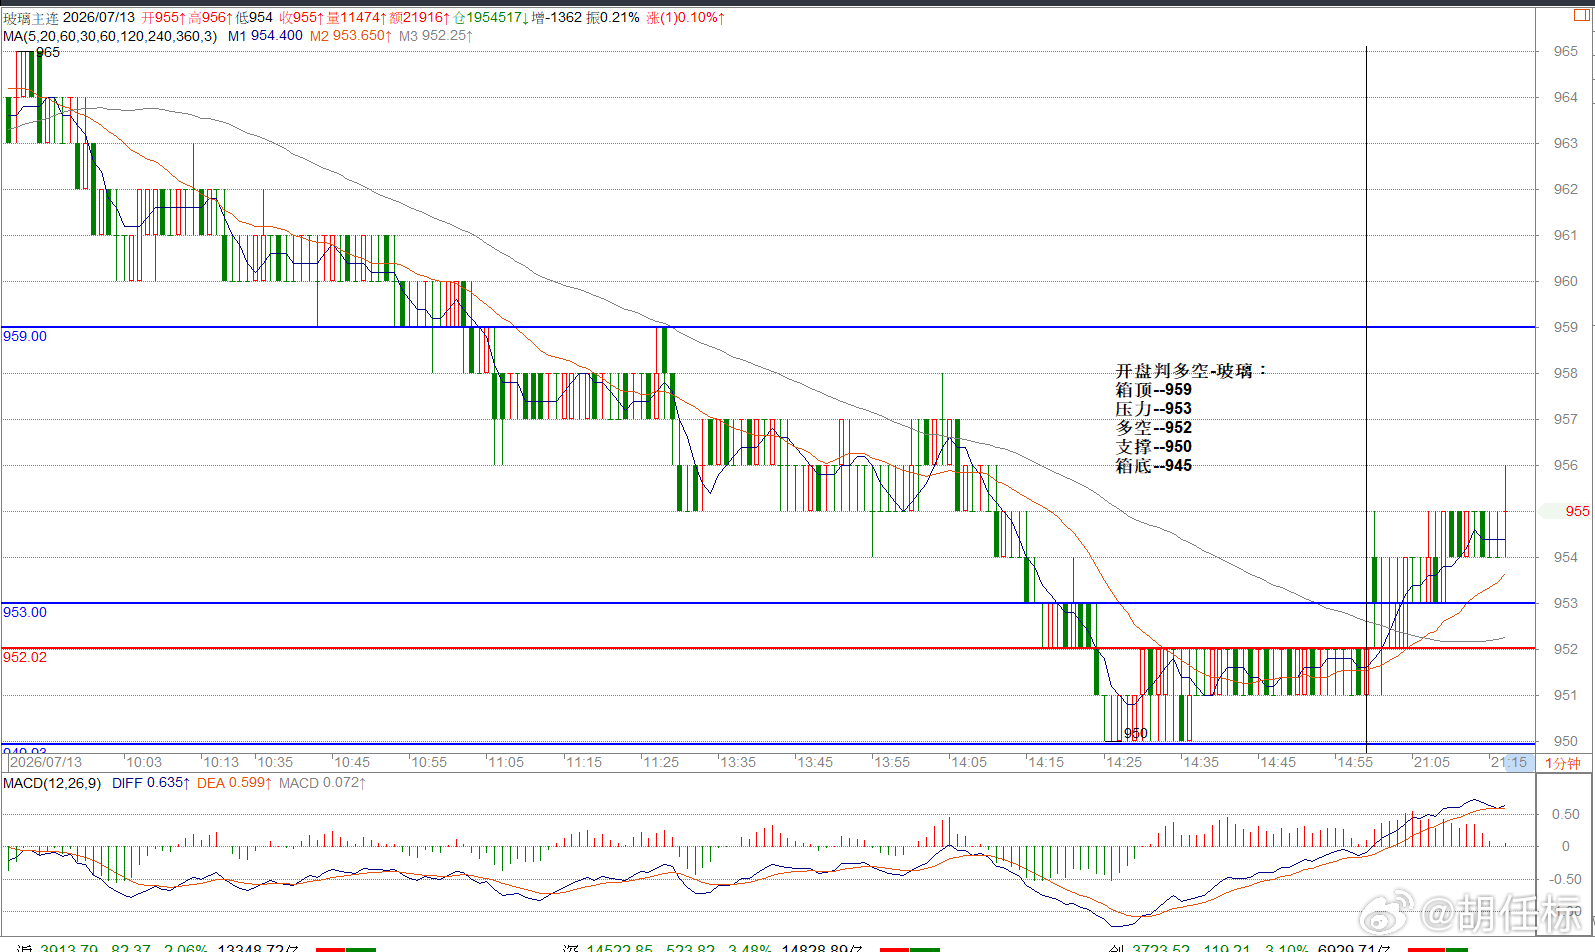Click the M1 954.400 moving average value
The height and width of the screenshot is (952, 1595).
(265, 36)
